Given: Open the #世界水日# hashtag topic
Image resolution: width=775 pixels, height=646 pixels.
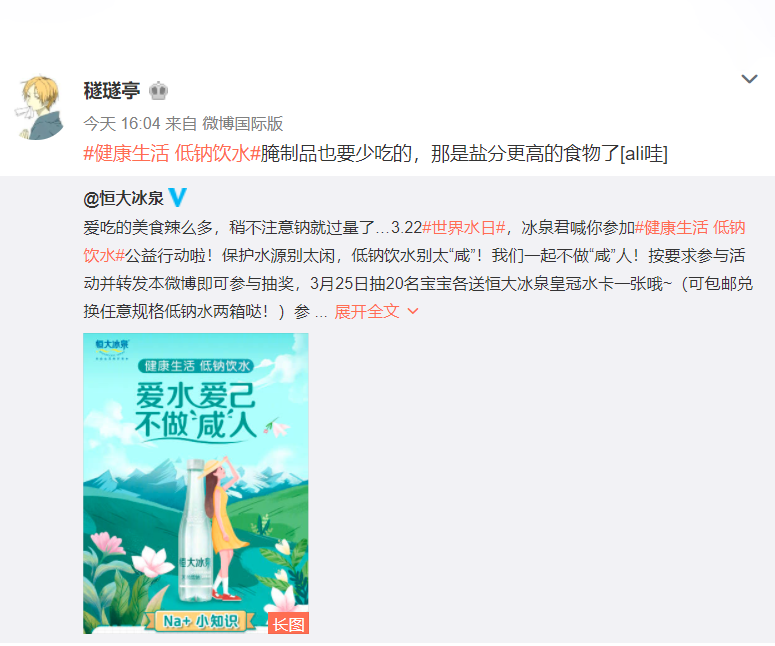Looking at the screenshot, I should tap(464, 228).
